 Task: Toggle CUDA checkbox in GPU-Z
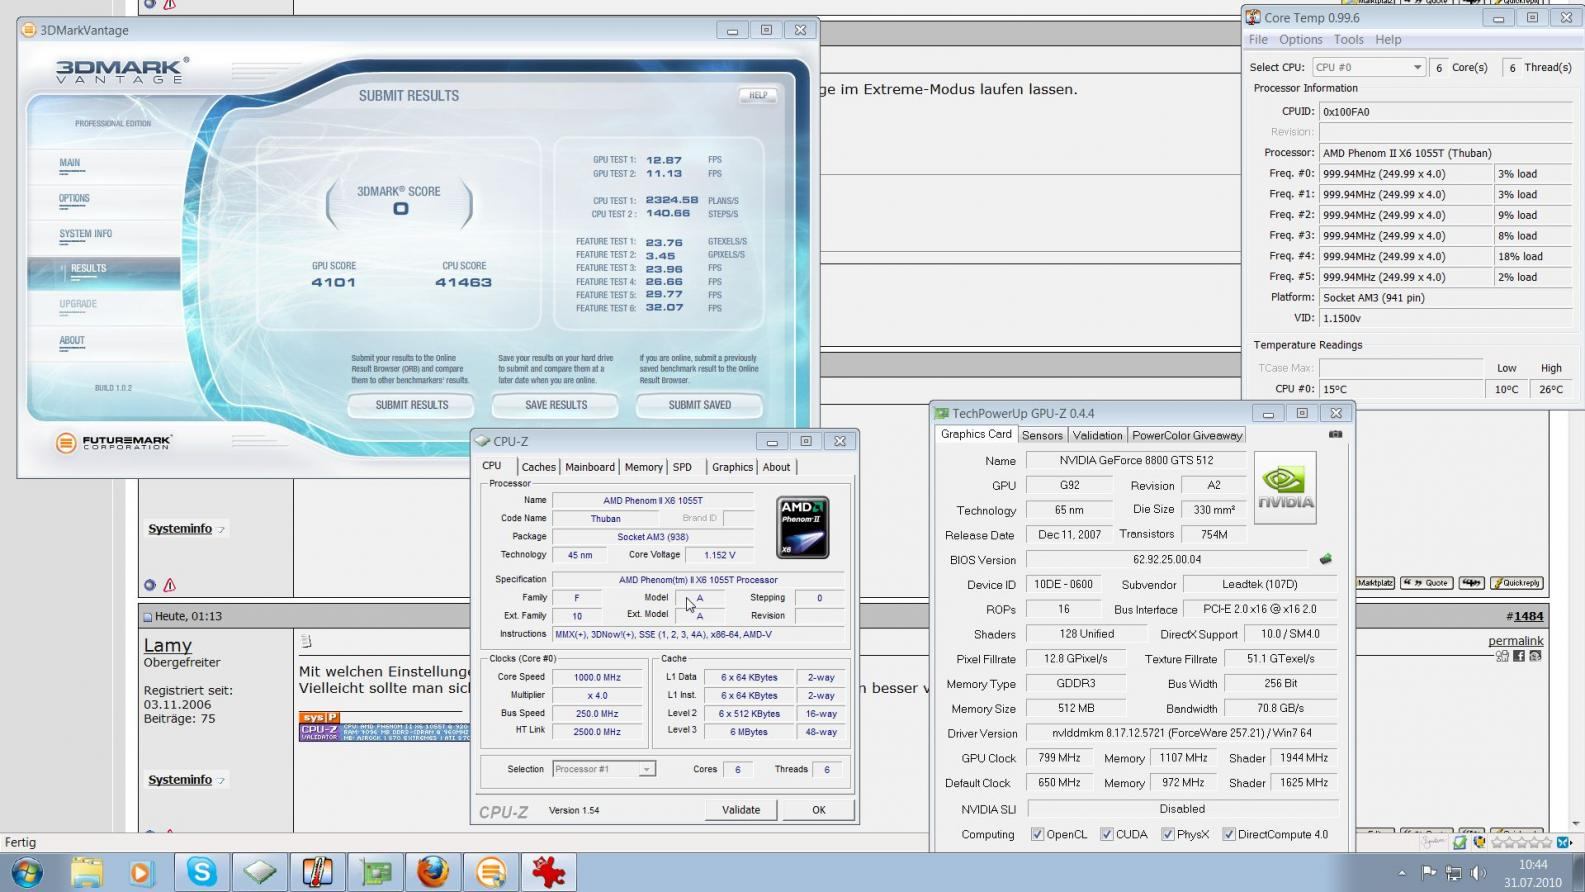click(x=1107, y=834)
